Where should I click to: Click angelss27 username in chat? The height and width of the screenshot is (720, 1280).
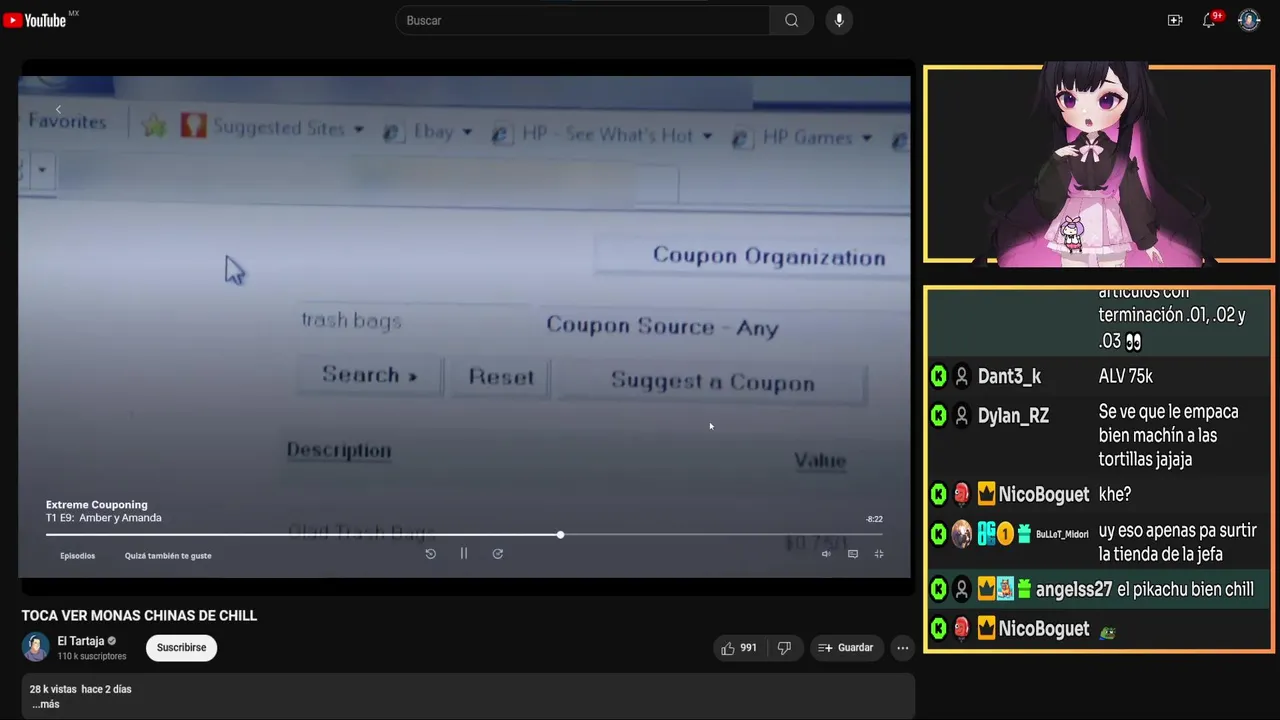[1074, 590]
